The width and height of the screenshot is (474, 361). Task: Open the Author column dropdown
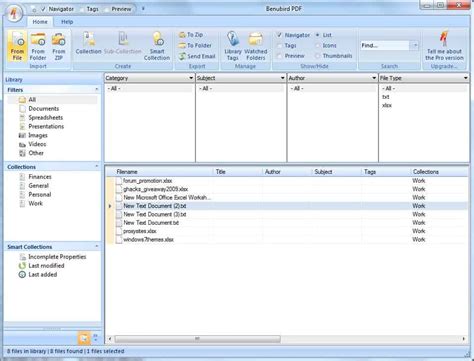(374, 78)
